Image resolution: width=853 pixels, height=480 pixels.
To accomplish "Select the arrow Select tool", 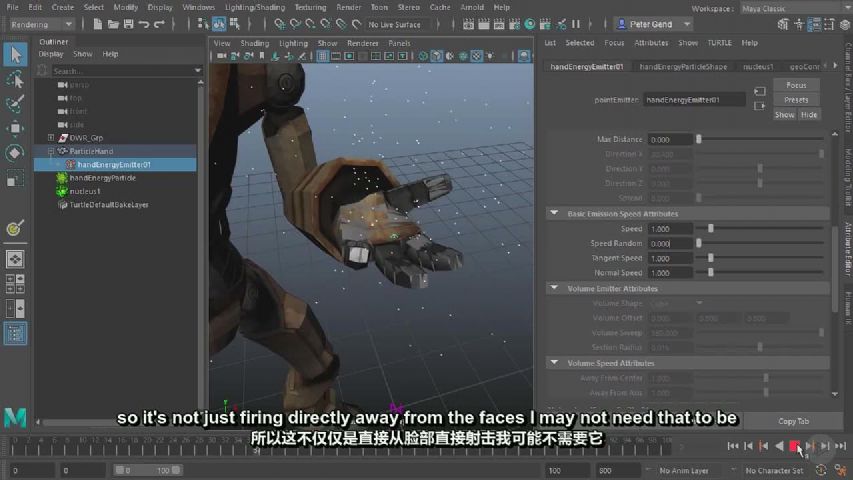I will click(x=15, y=54).
